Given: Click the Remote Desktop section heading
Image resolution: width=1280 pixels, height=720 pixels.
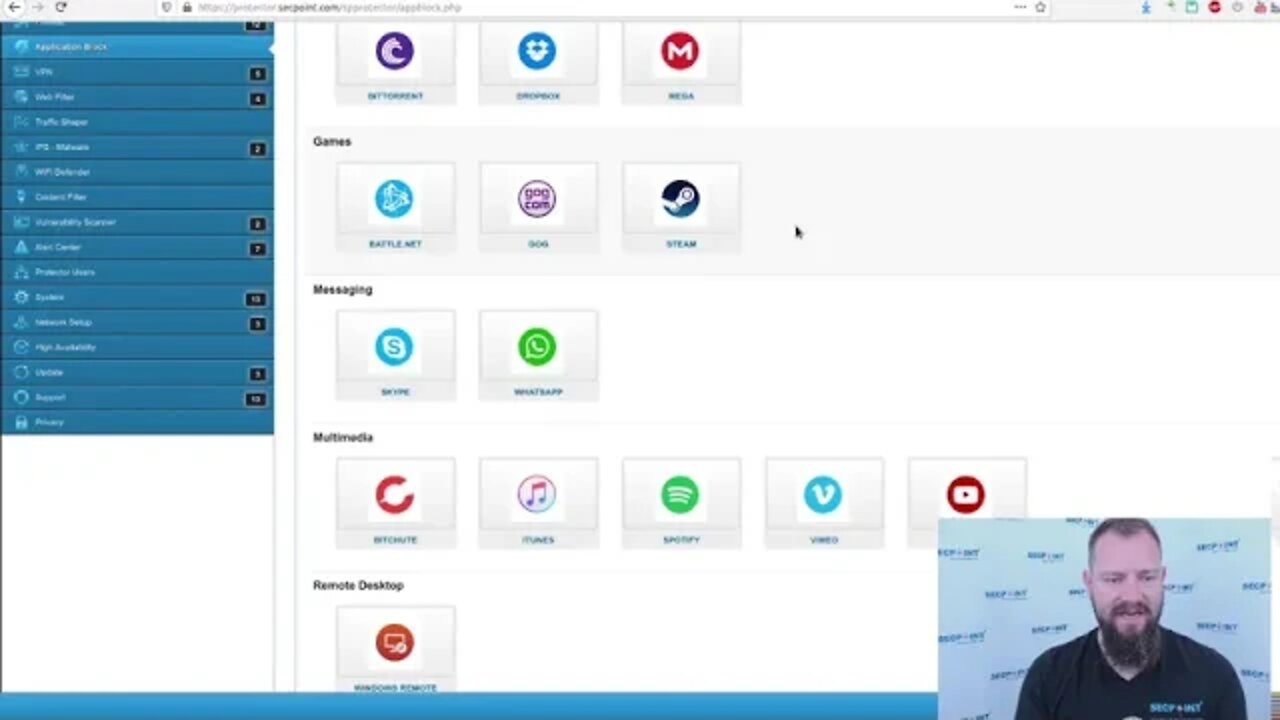Looking at the screenshot, I should point(358,586).
